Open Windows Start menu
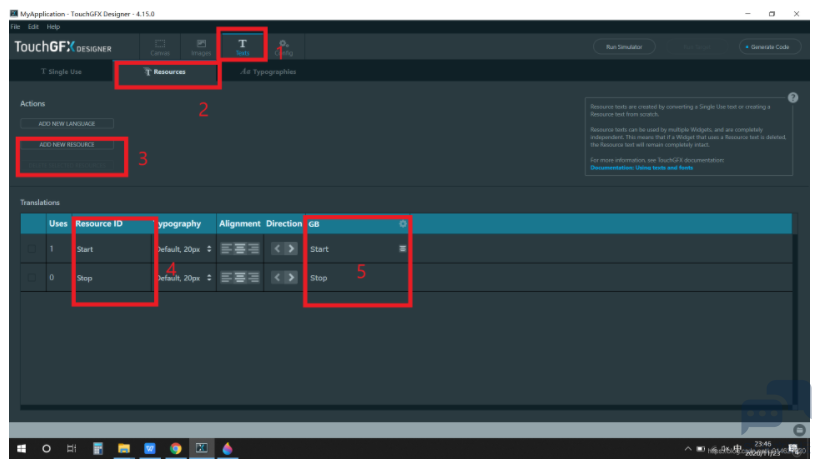 21,448
